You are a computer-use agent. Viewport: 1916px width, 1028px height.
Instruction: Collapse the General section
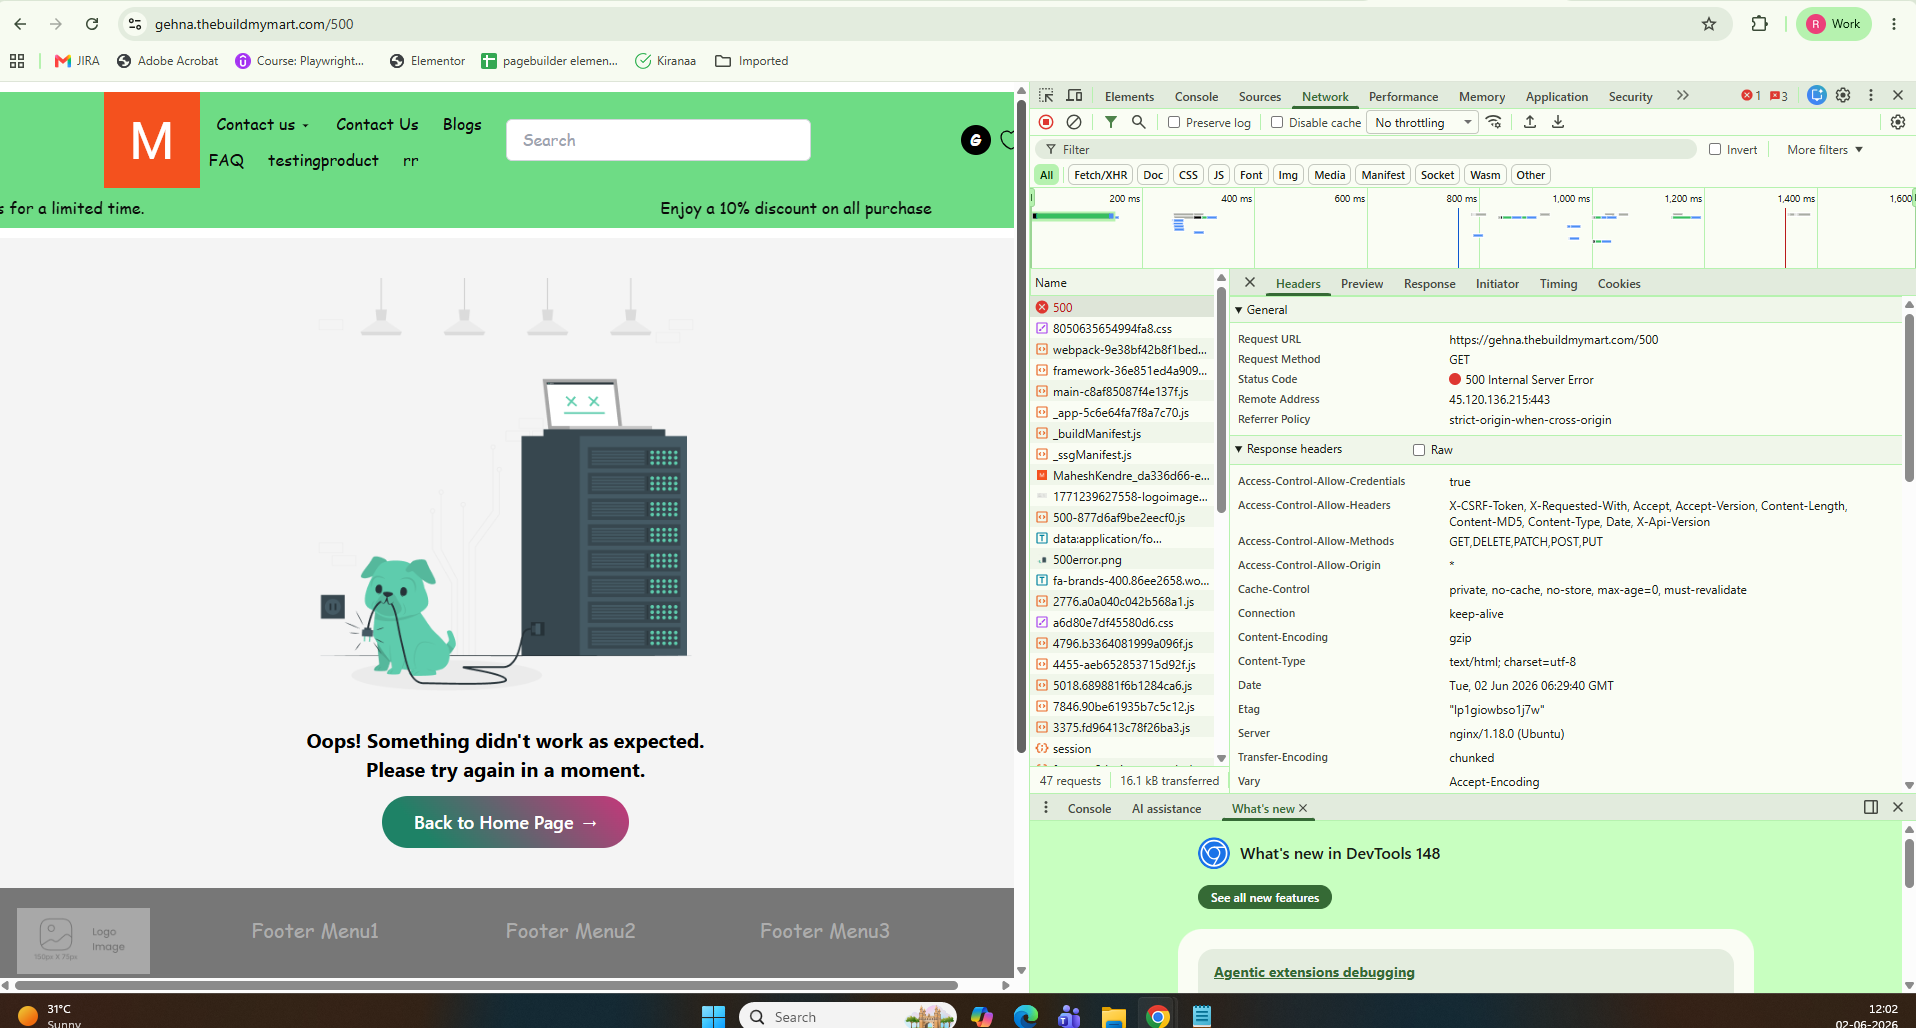tap(1239, 310)
